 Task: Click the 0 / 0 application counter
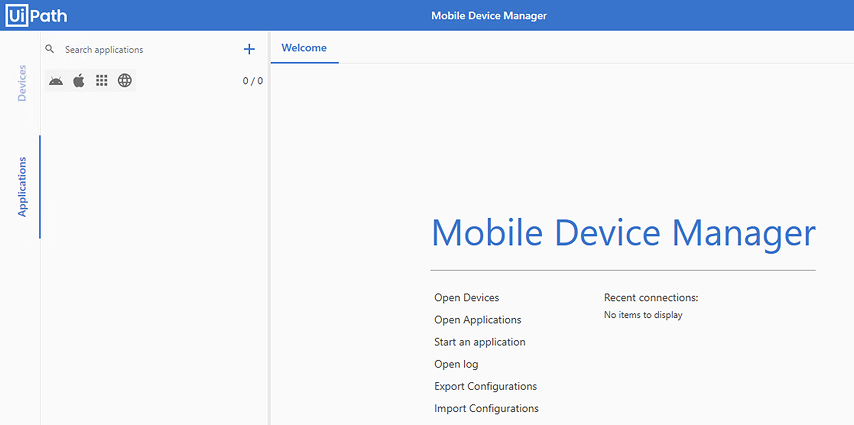coord(253,81)
